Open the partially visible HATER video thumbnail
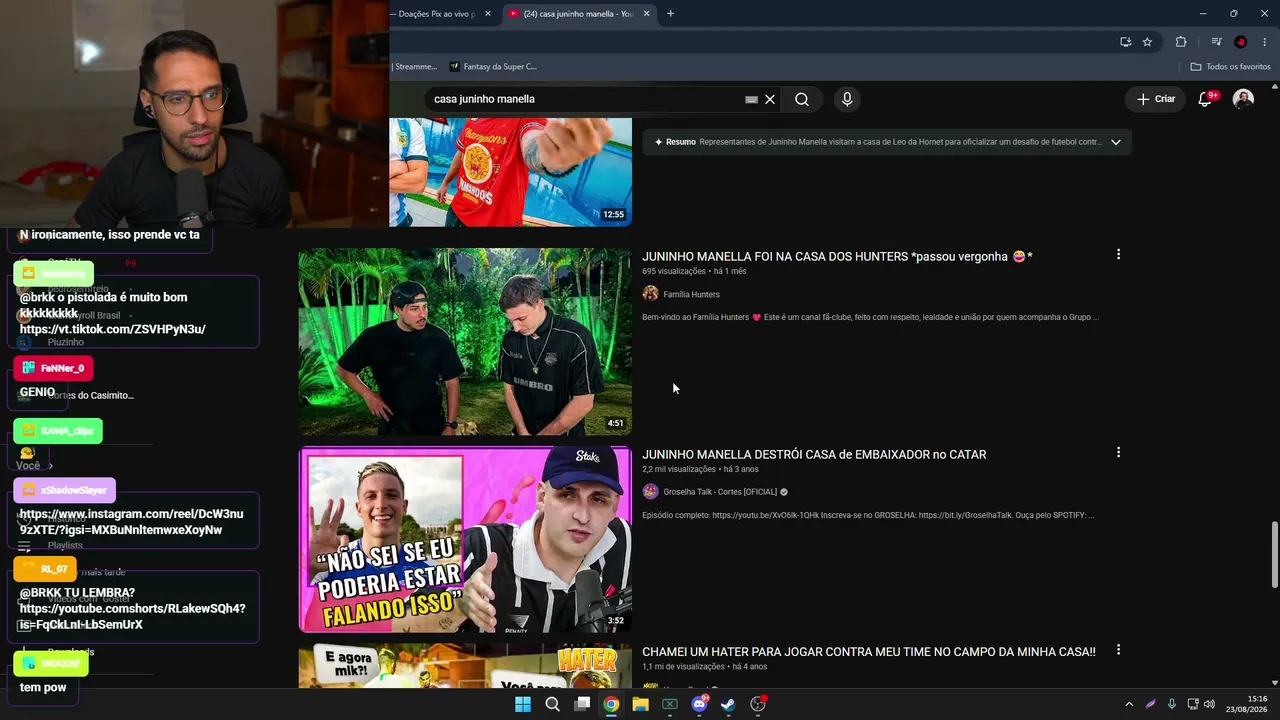 click(465, 666)
